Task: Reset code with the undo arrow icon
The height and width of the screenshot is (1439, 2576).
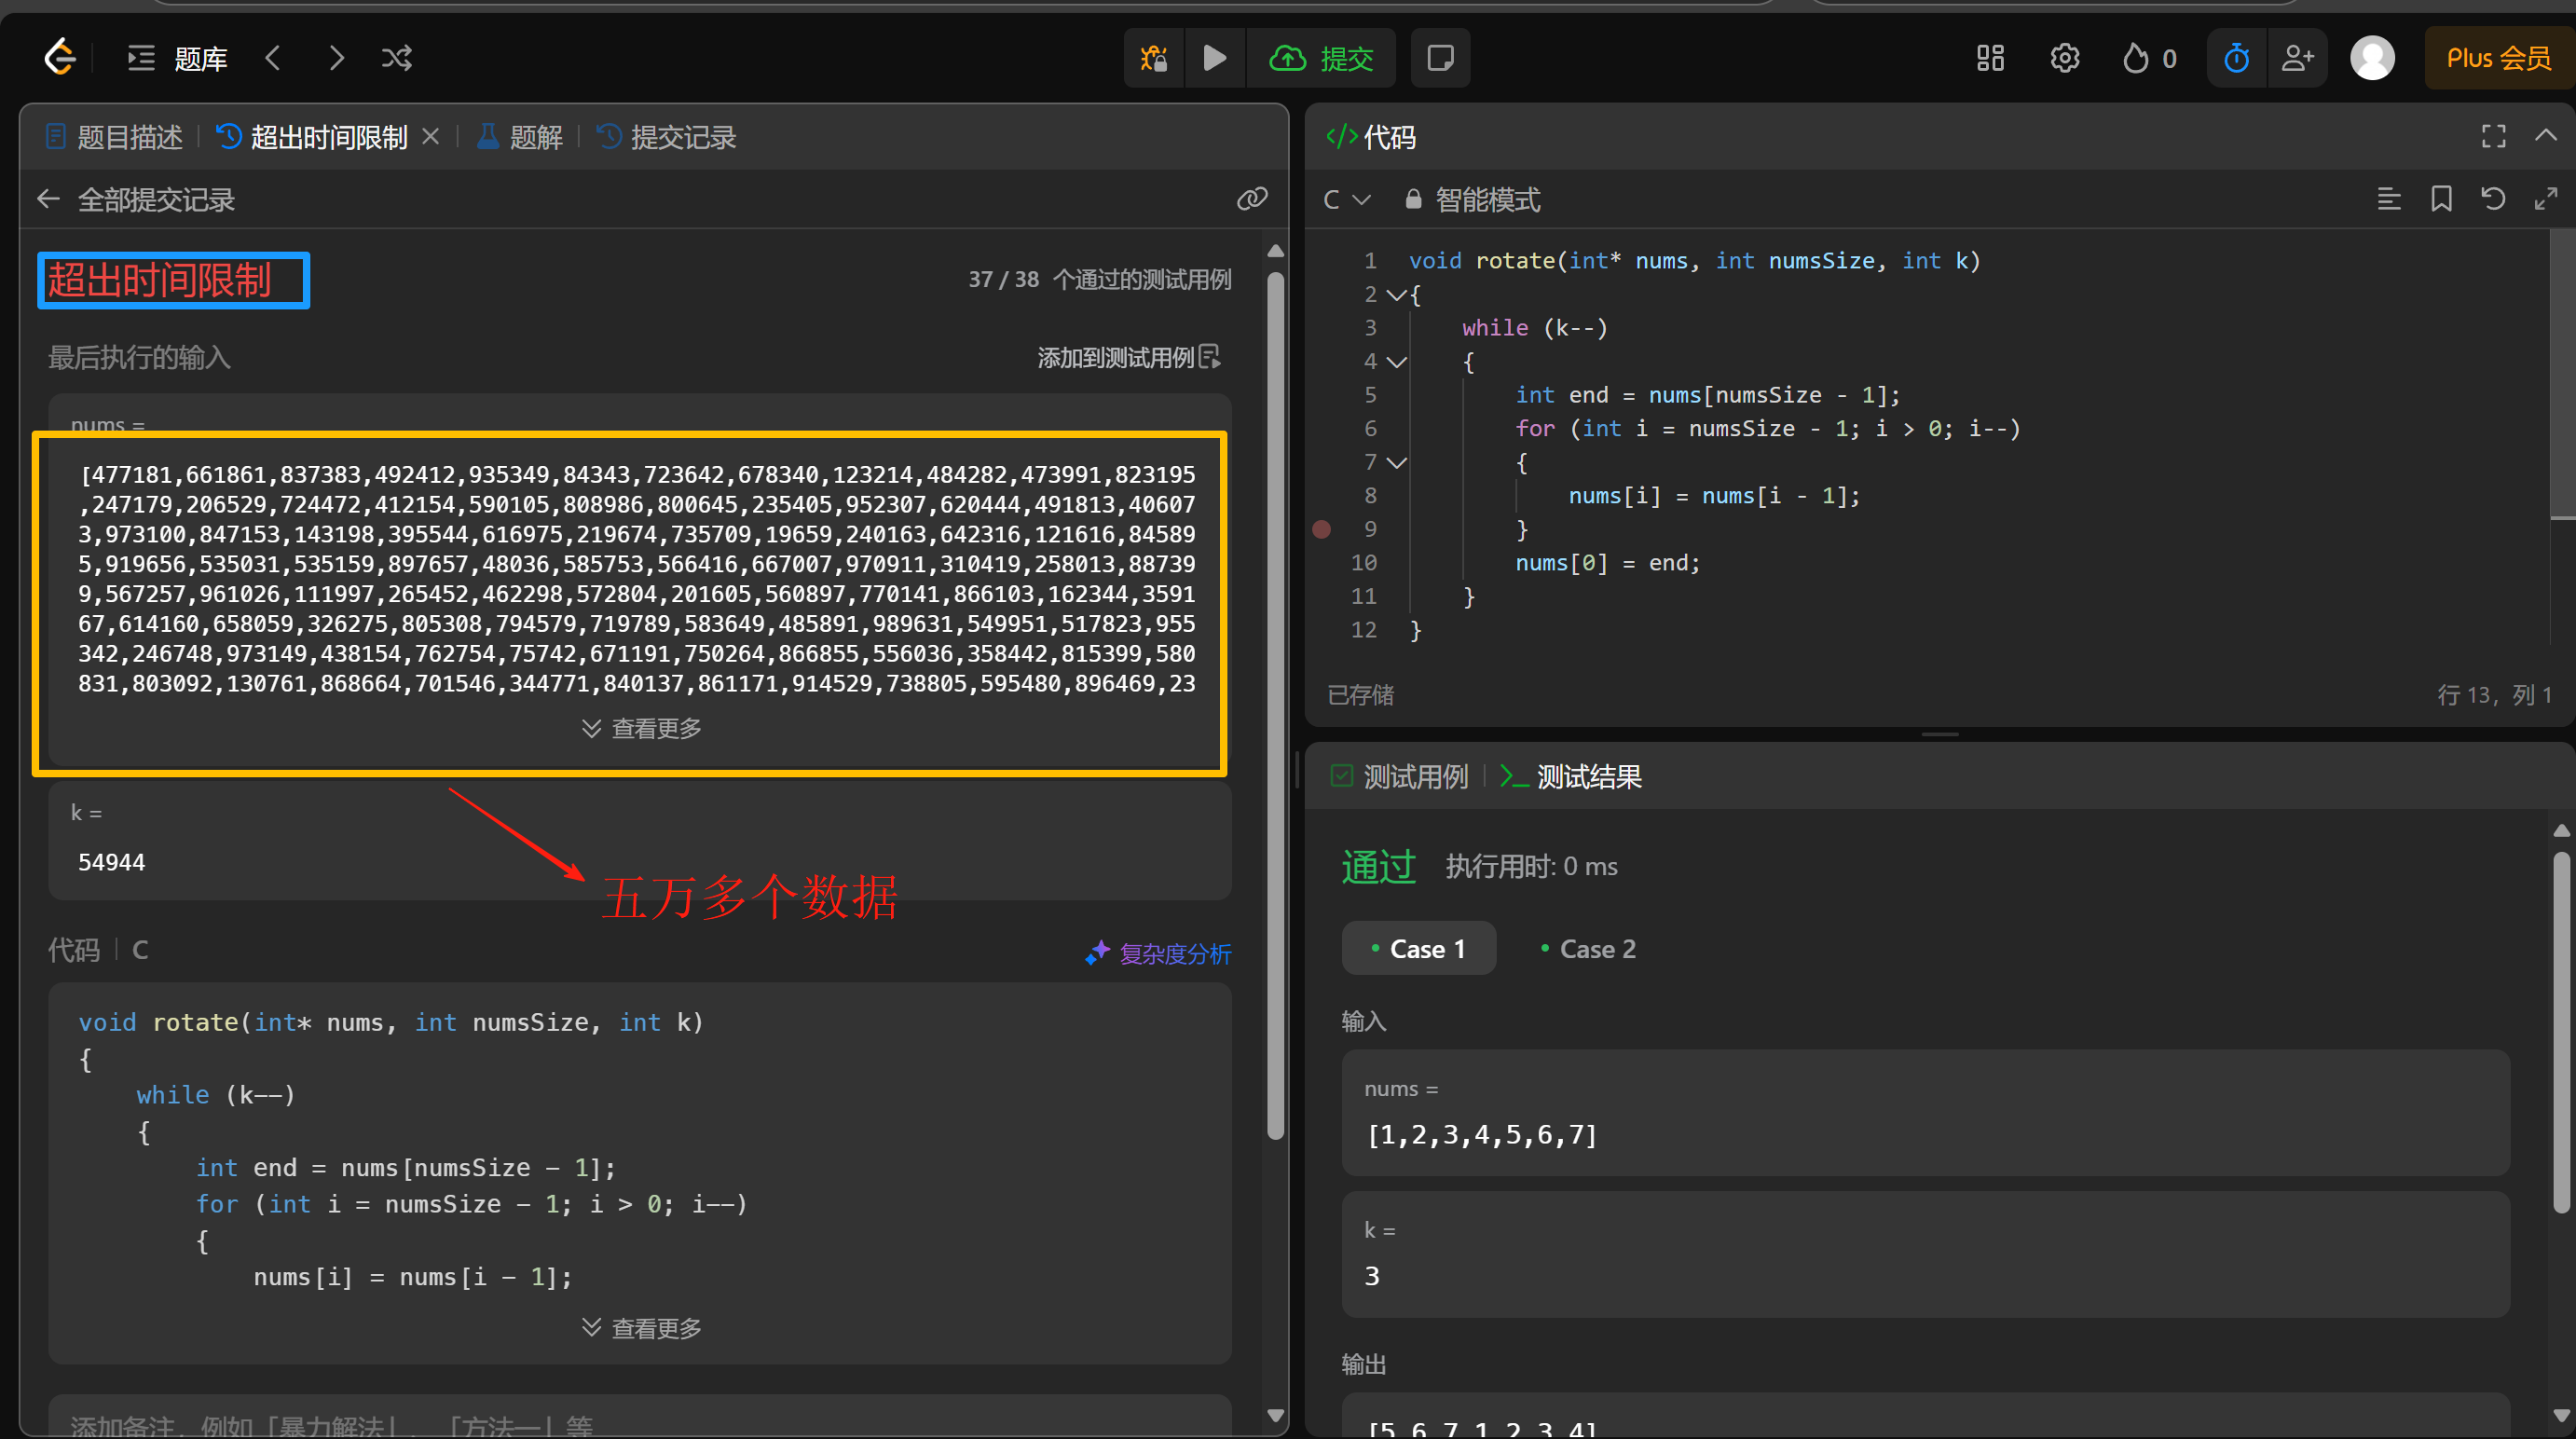Action: (2493, 199)
